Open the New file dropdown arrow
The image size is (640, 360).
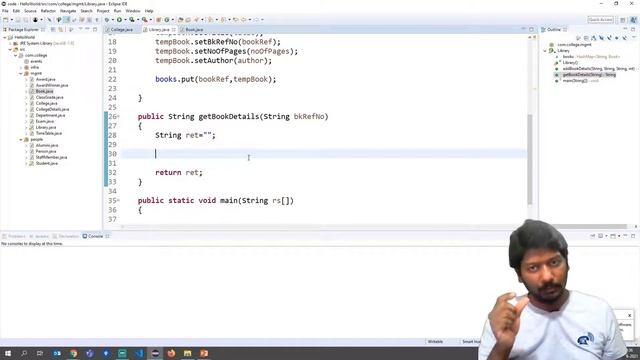pos(11,20)
